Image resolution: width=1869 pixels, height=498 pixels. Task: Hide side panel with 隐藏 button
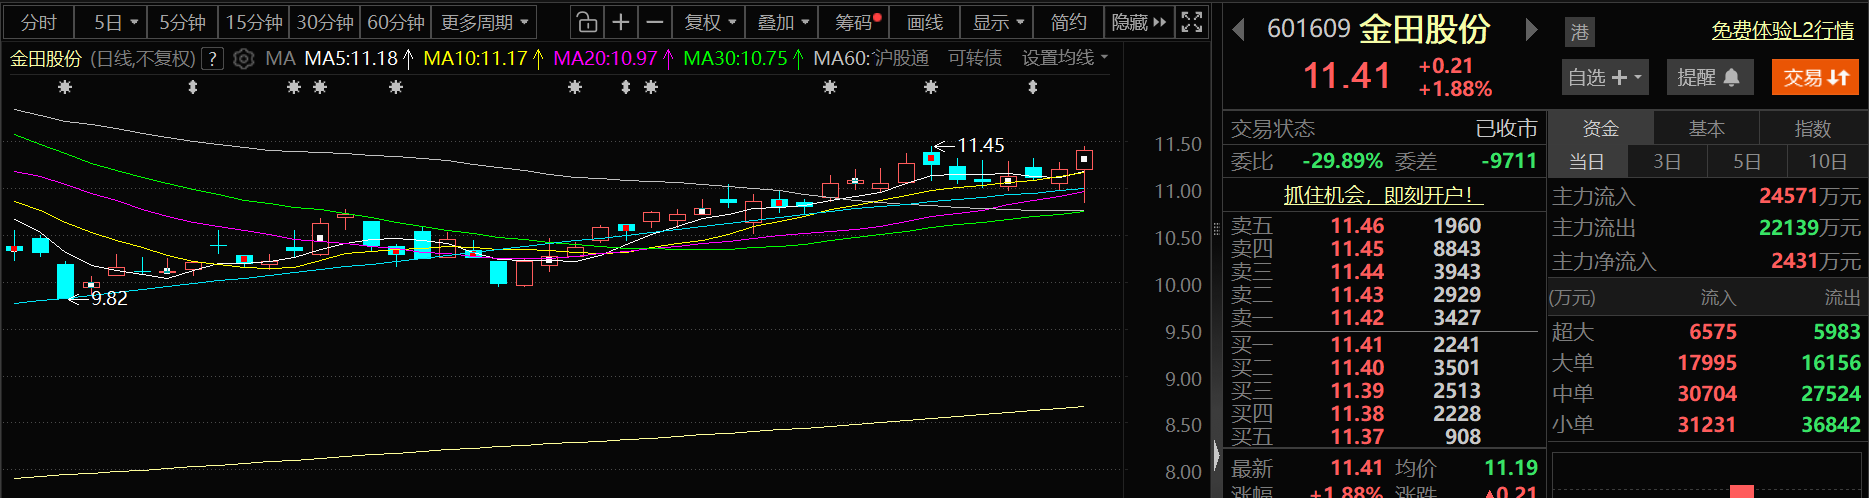pyautogui.click(x=1138, y=22)
